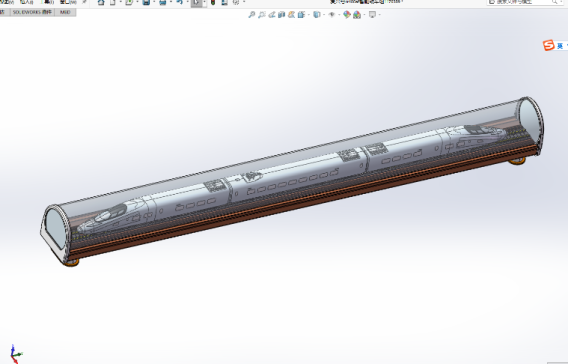Open the dropdown arrow beside the Save icon

[154, 2]
